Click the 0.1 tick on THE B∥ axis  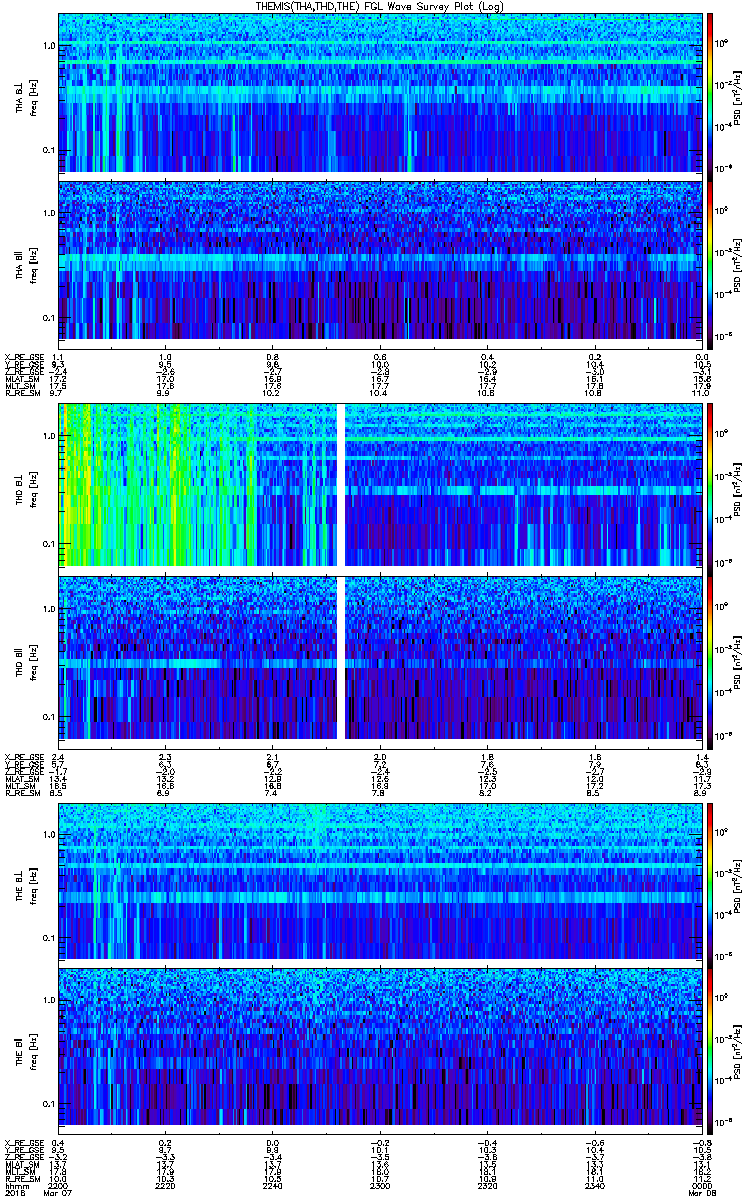pyautogui.click(x=49, y=1103)
